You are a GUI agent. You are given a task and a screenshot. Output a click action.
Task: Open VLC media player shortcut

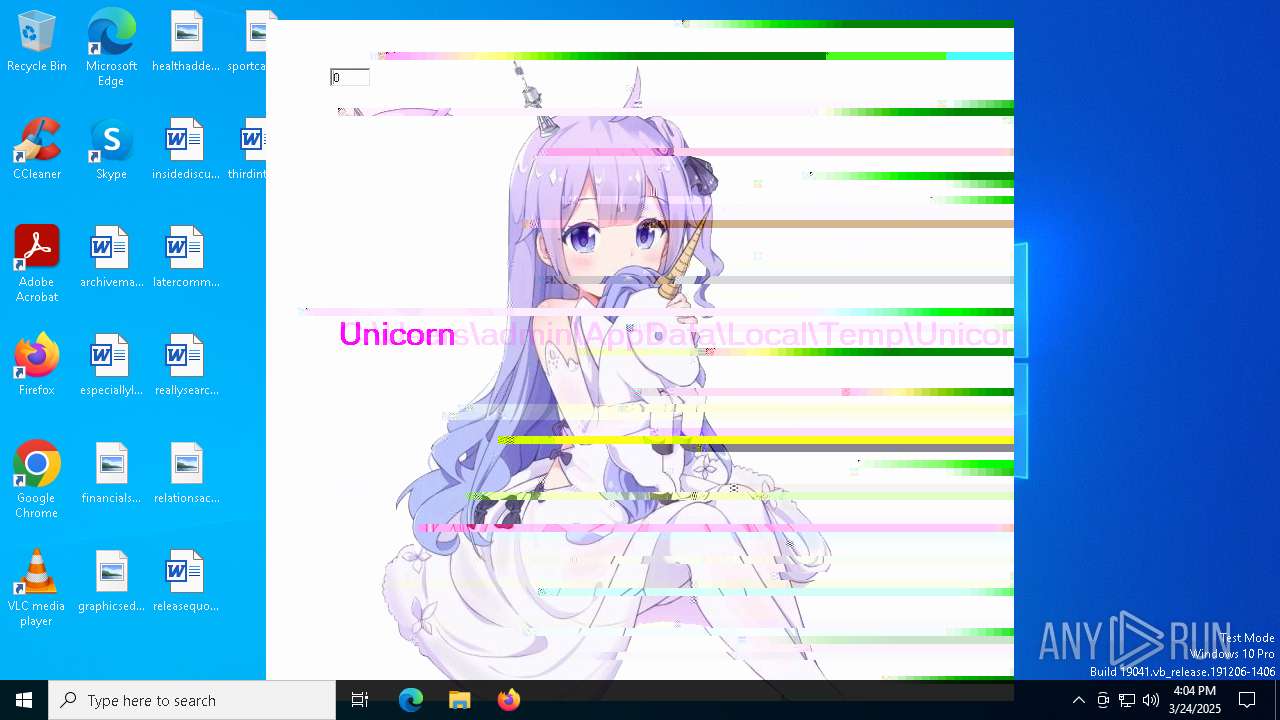pos(37,588)
